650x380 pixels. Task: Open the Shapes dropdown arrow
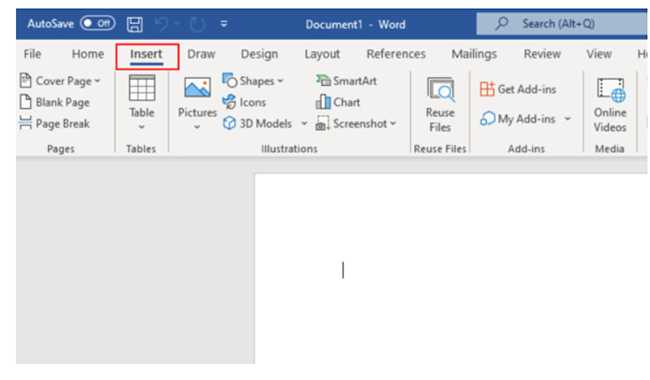[281, 81]
